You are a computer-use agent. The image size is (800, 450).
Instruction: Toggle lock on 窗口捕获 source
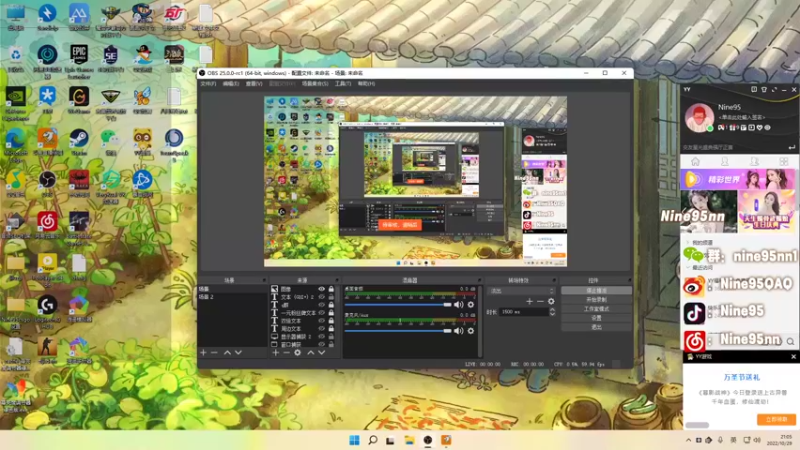click(331, 344)
